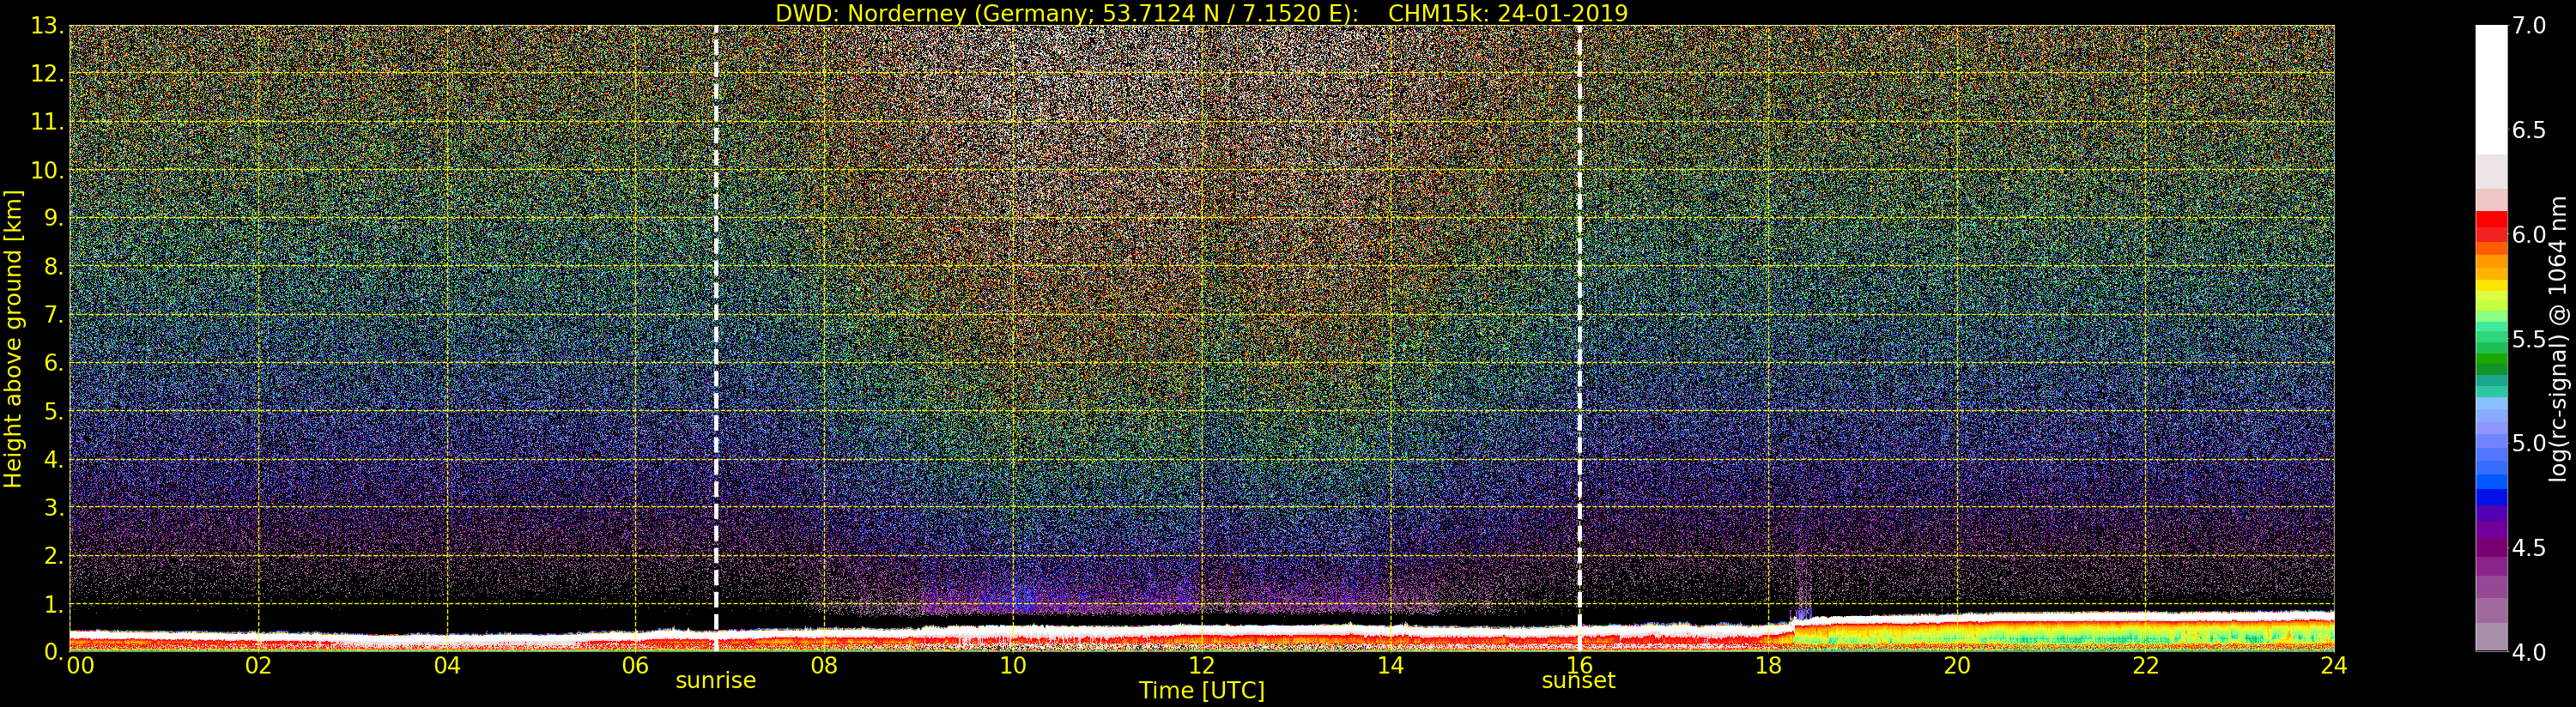Click the '4.' height axis tick label
Image resolution: width=2576 pixels, height=707 pixels.
(x=54, y=459)
